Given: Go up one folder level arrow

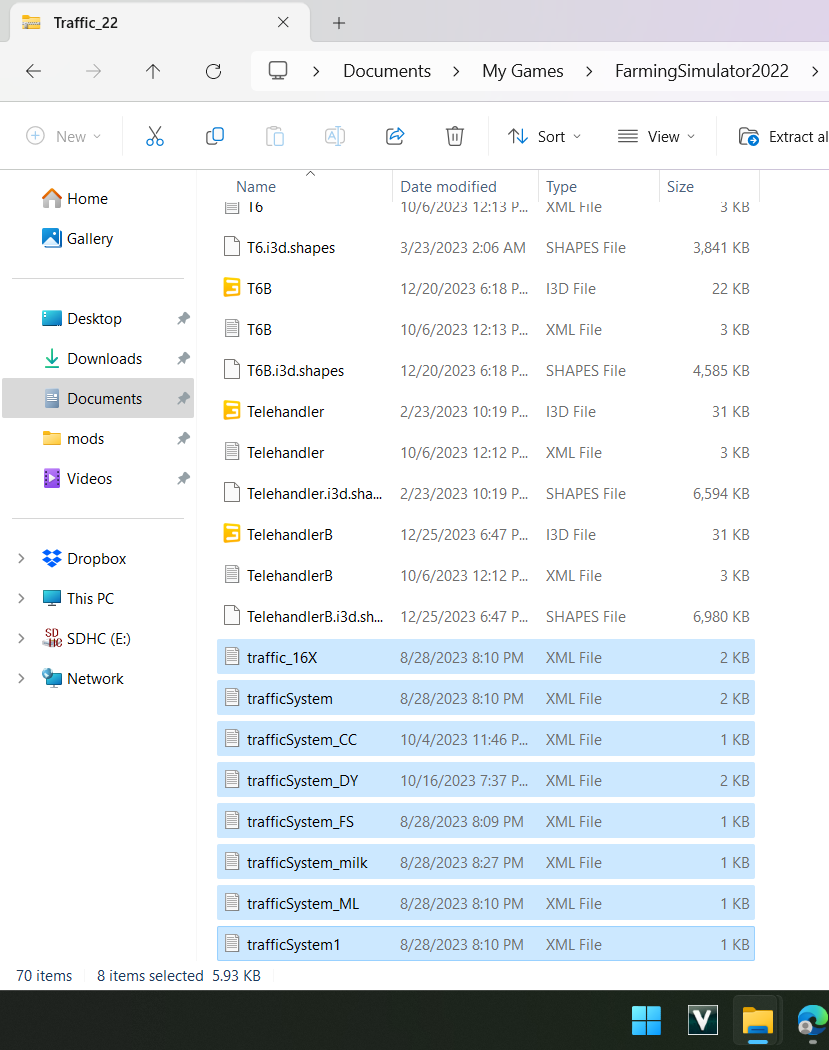Looking at the screenshot, I should (153, 71).
